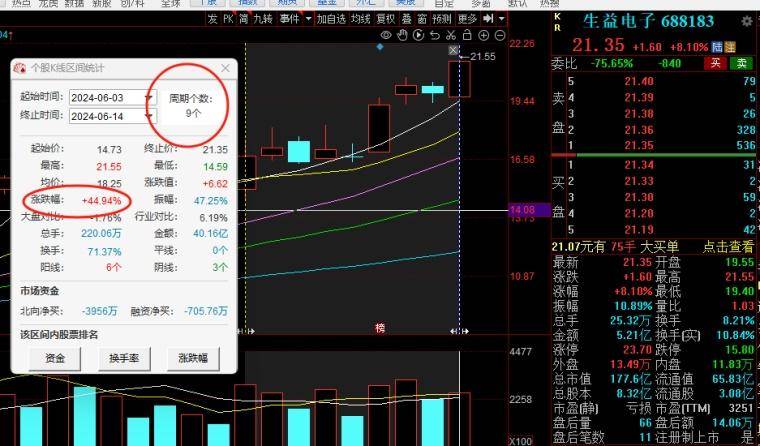Image resolution: width=760 pixels, height=446 pixels.
Task: Open dropdown arrow at toolbar's far right
Action: (x=502, y=19)
